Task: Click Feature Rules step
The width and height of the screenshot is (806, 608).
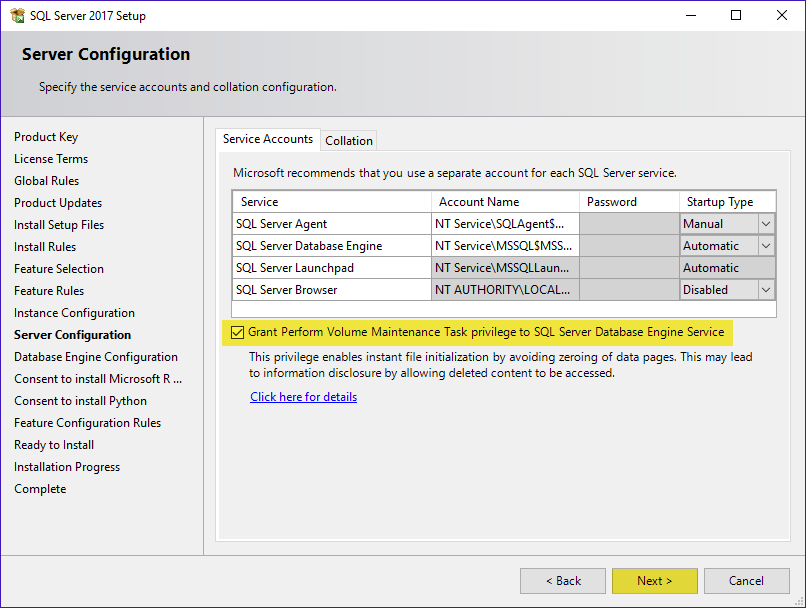Action: 49,291
